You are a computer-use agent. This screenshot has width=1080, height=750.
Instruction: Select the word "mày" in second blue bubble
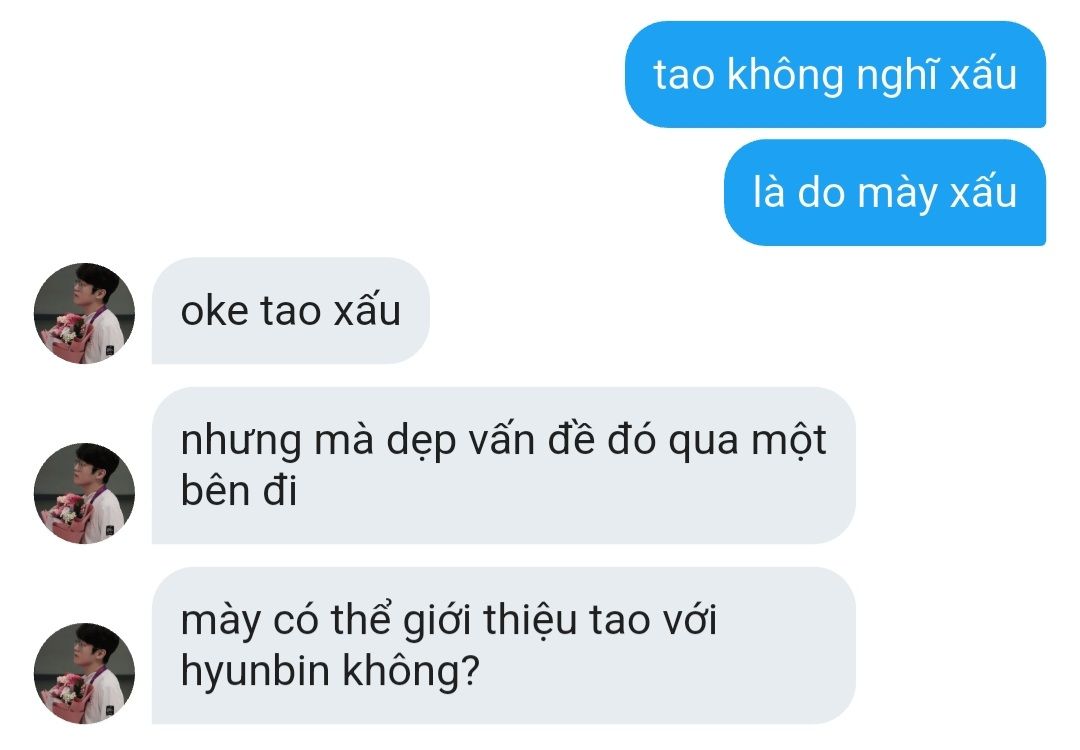[897, 193]
